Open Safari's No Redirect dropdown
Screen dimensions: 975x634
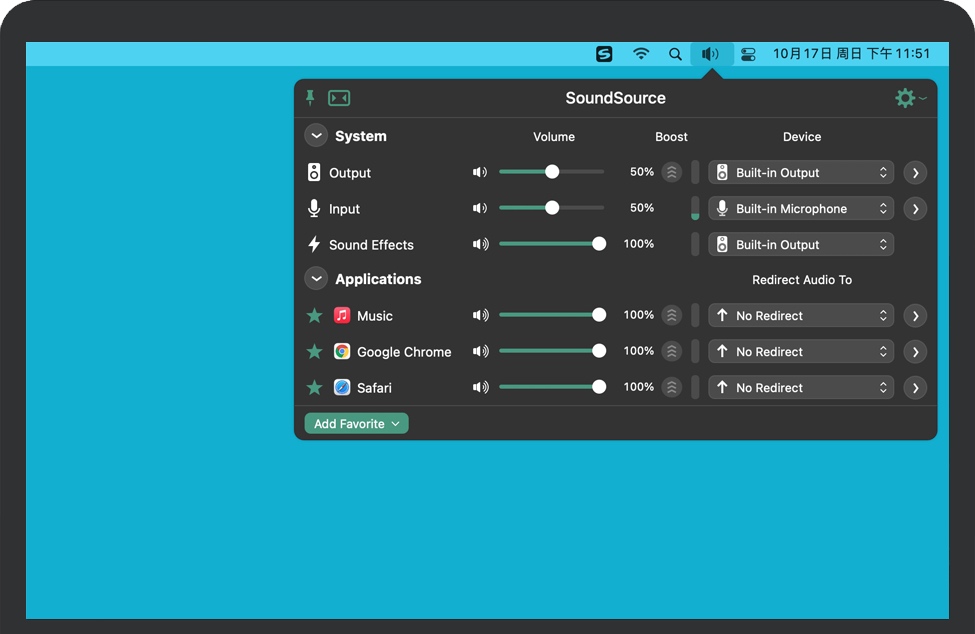pos(801,387)
